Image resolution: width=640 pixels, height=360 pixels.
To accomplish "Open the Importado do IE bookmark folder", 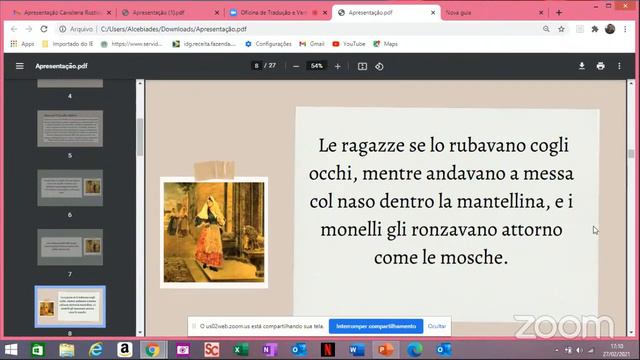I will [x=68, y=44].
